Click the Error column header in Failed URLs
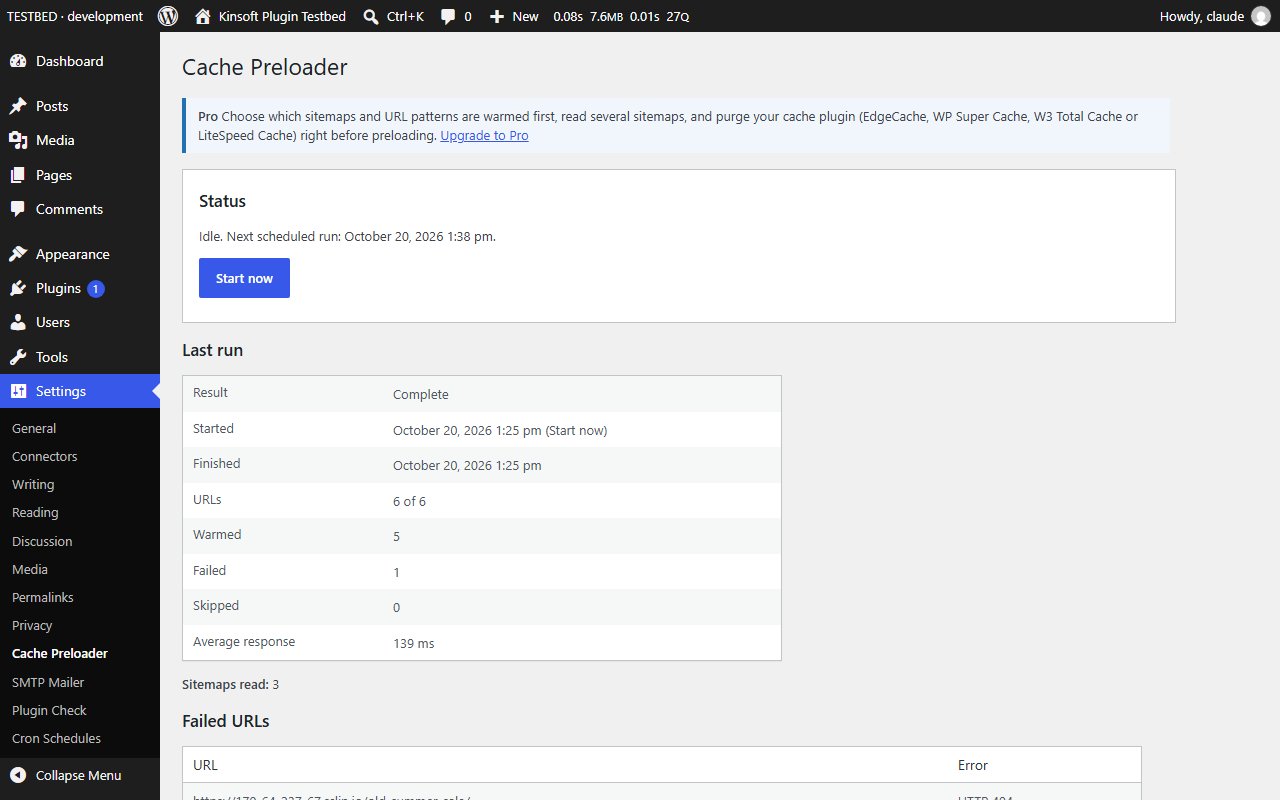 click(x=973, y=765)
